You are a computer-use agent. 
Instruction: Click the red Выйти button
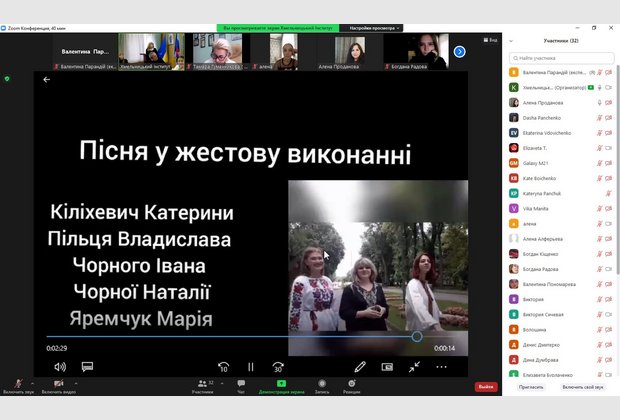click(485, 386)
